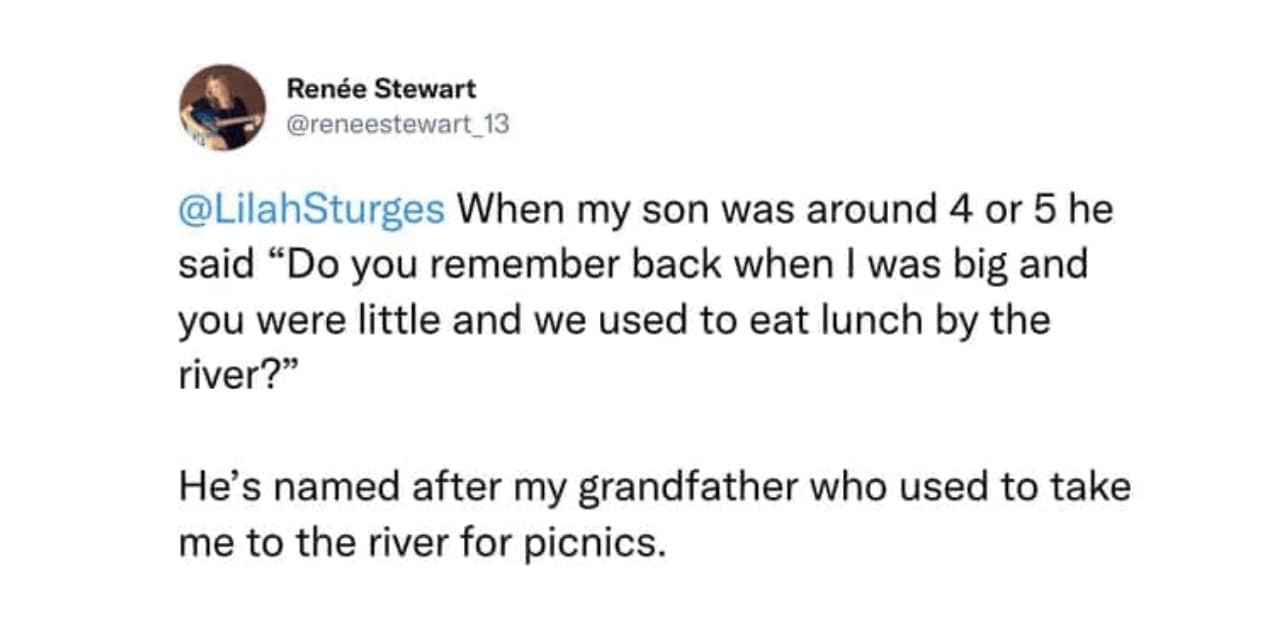Screen dimensions: 1288x642
Task: Click the line starting "He's named after"
Action: click(x=654, y=490)
